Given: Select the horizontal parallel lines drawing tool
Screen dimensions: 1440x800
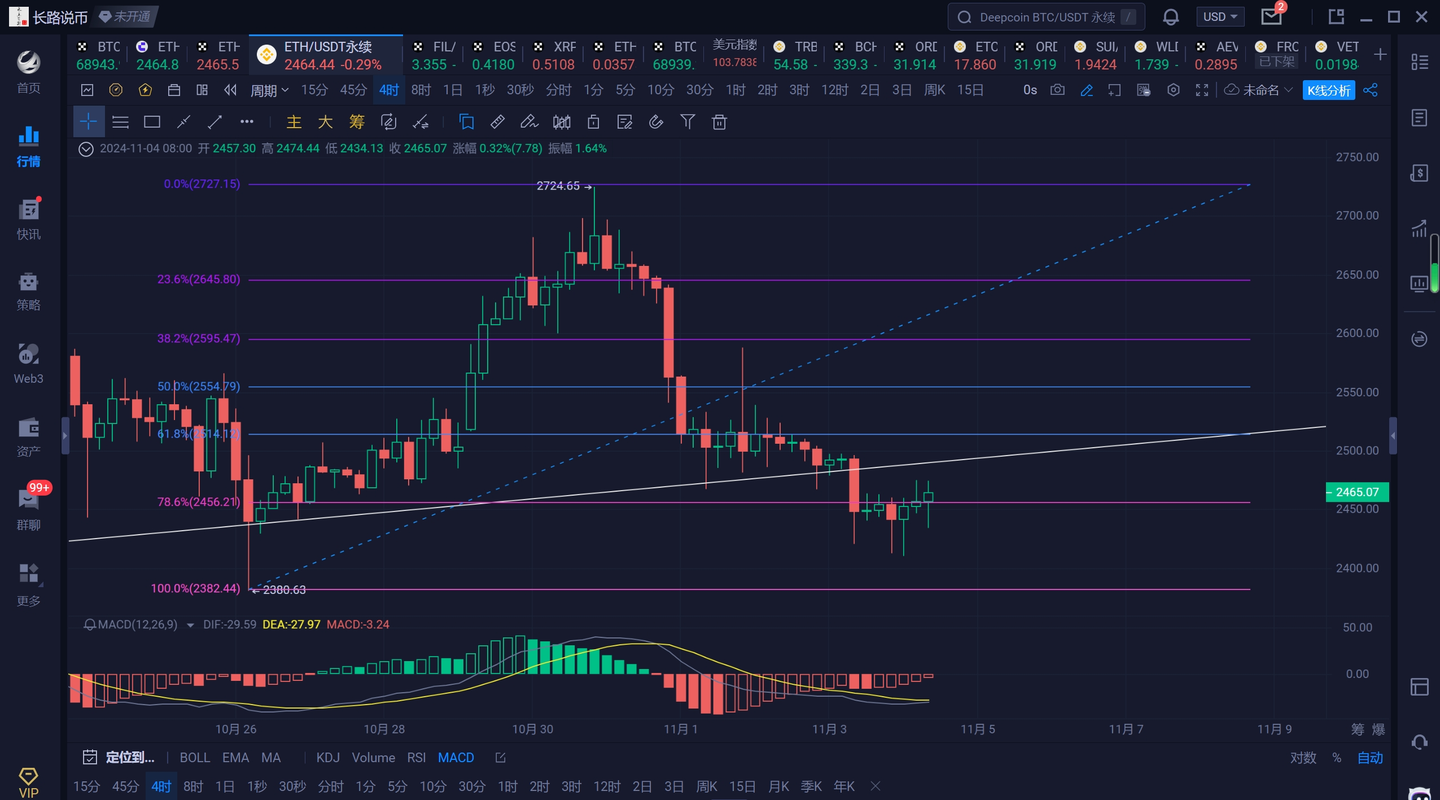Looking at the screenshot, I should [x=120, y=122].
